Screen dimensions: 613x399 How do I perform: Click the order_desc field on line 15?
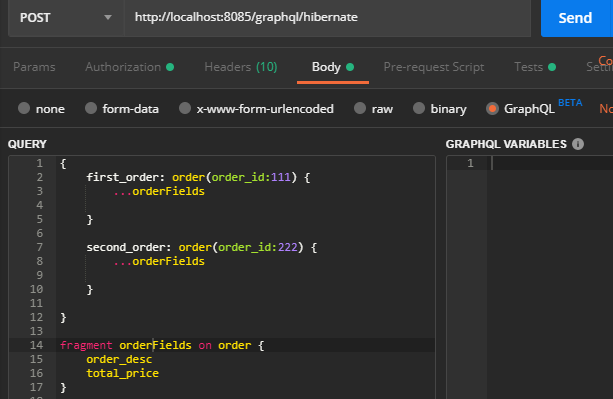[x=119, y=360]
